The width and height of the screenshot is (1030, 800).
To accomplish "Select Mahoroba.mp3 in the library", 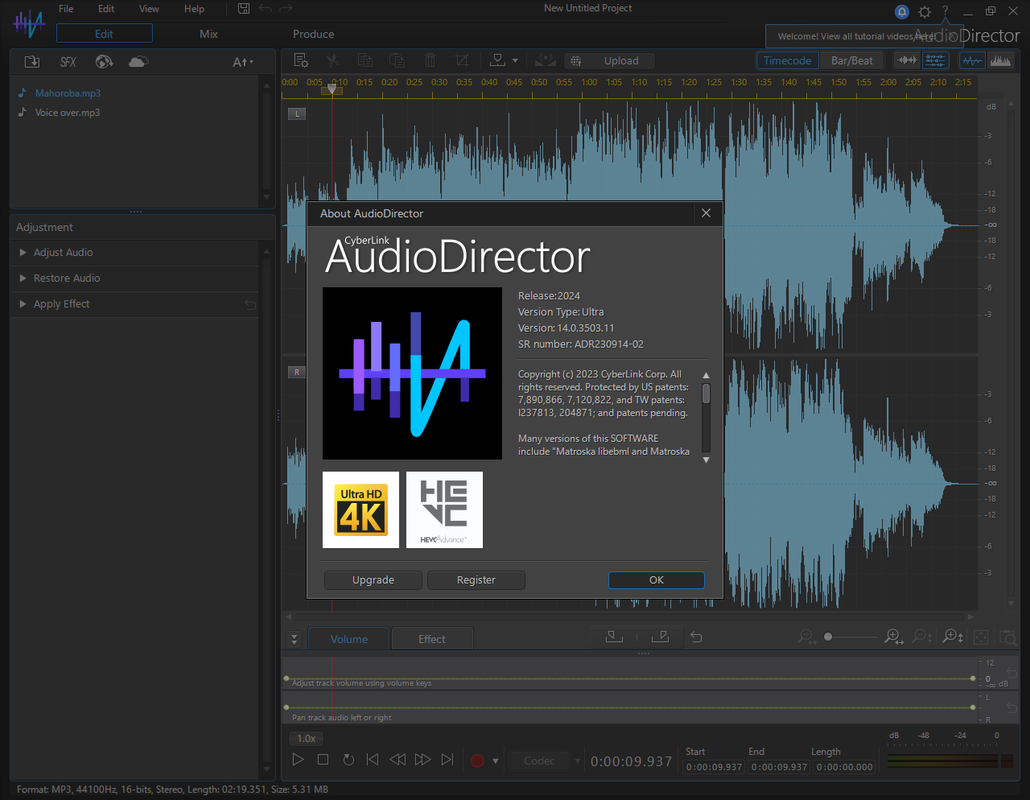I will (68, 93).
